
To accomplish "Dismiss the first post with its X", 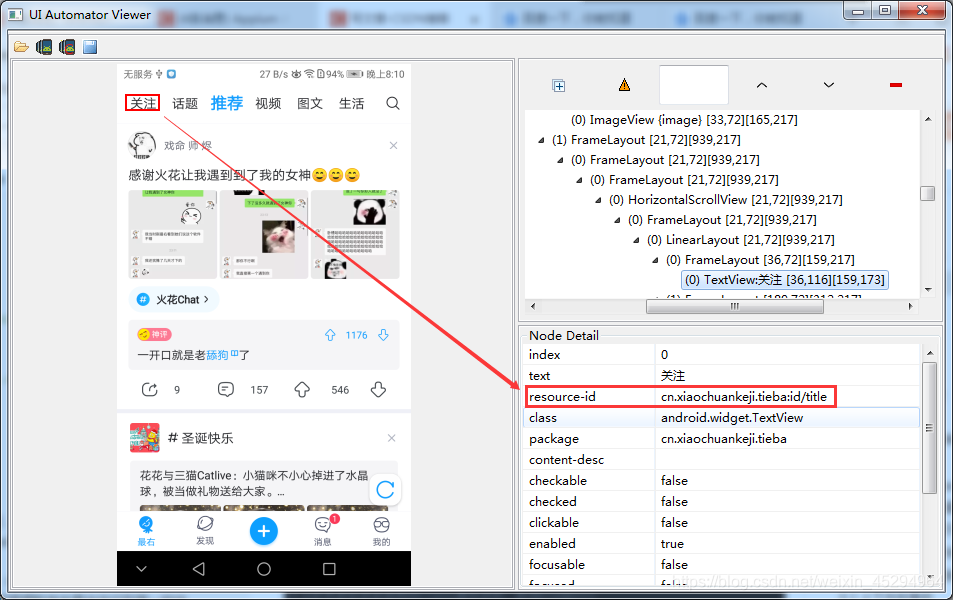I will (393, 145).
